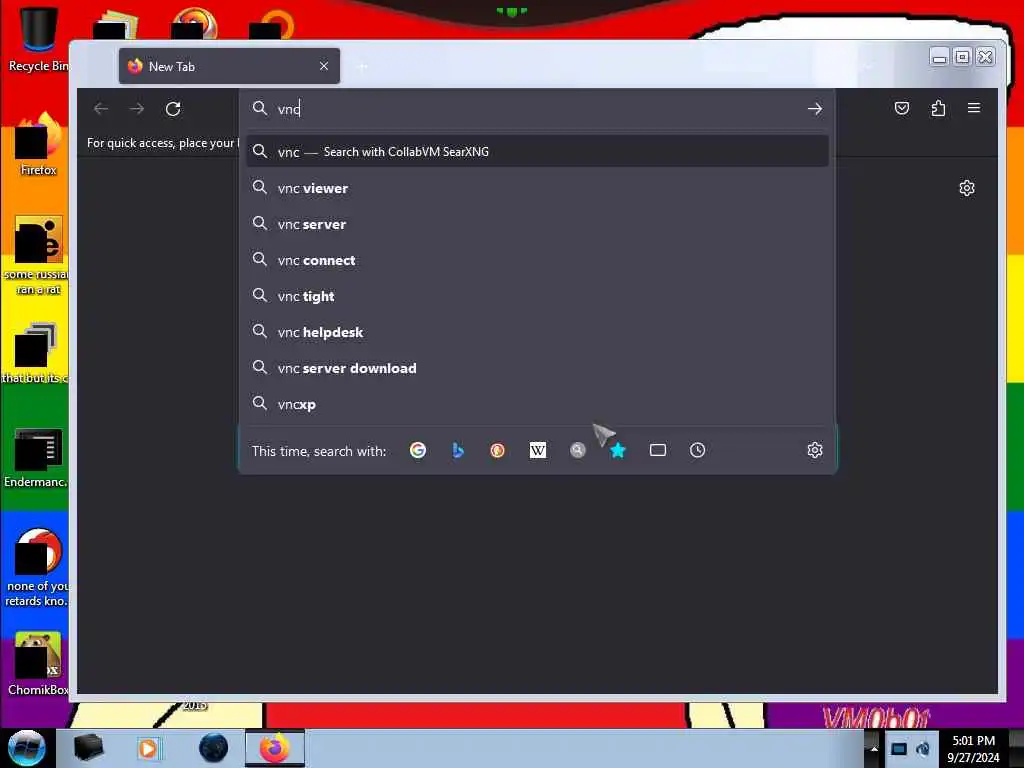This screenshot has height=768, width=1024.
Task: Go back with the back arrow
Action: click(101, 108)
